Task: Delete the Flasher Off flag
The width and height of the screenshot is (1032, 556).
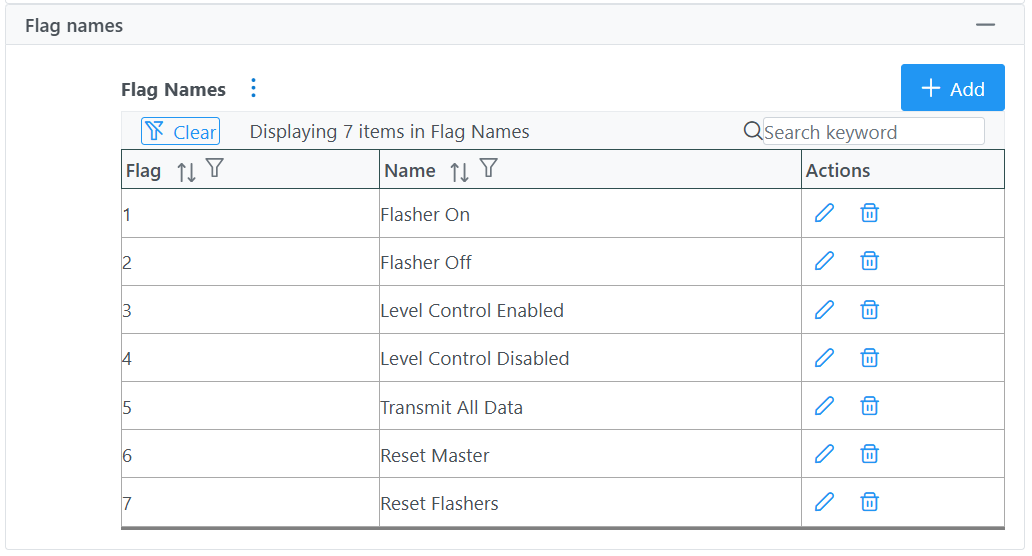Action: pyautogui.click(x=869, y=261)
